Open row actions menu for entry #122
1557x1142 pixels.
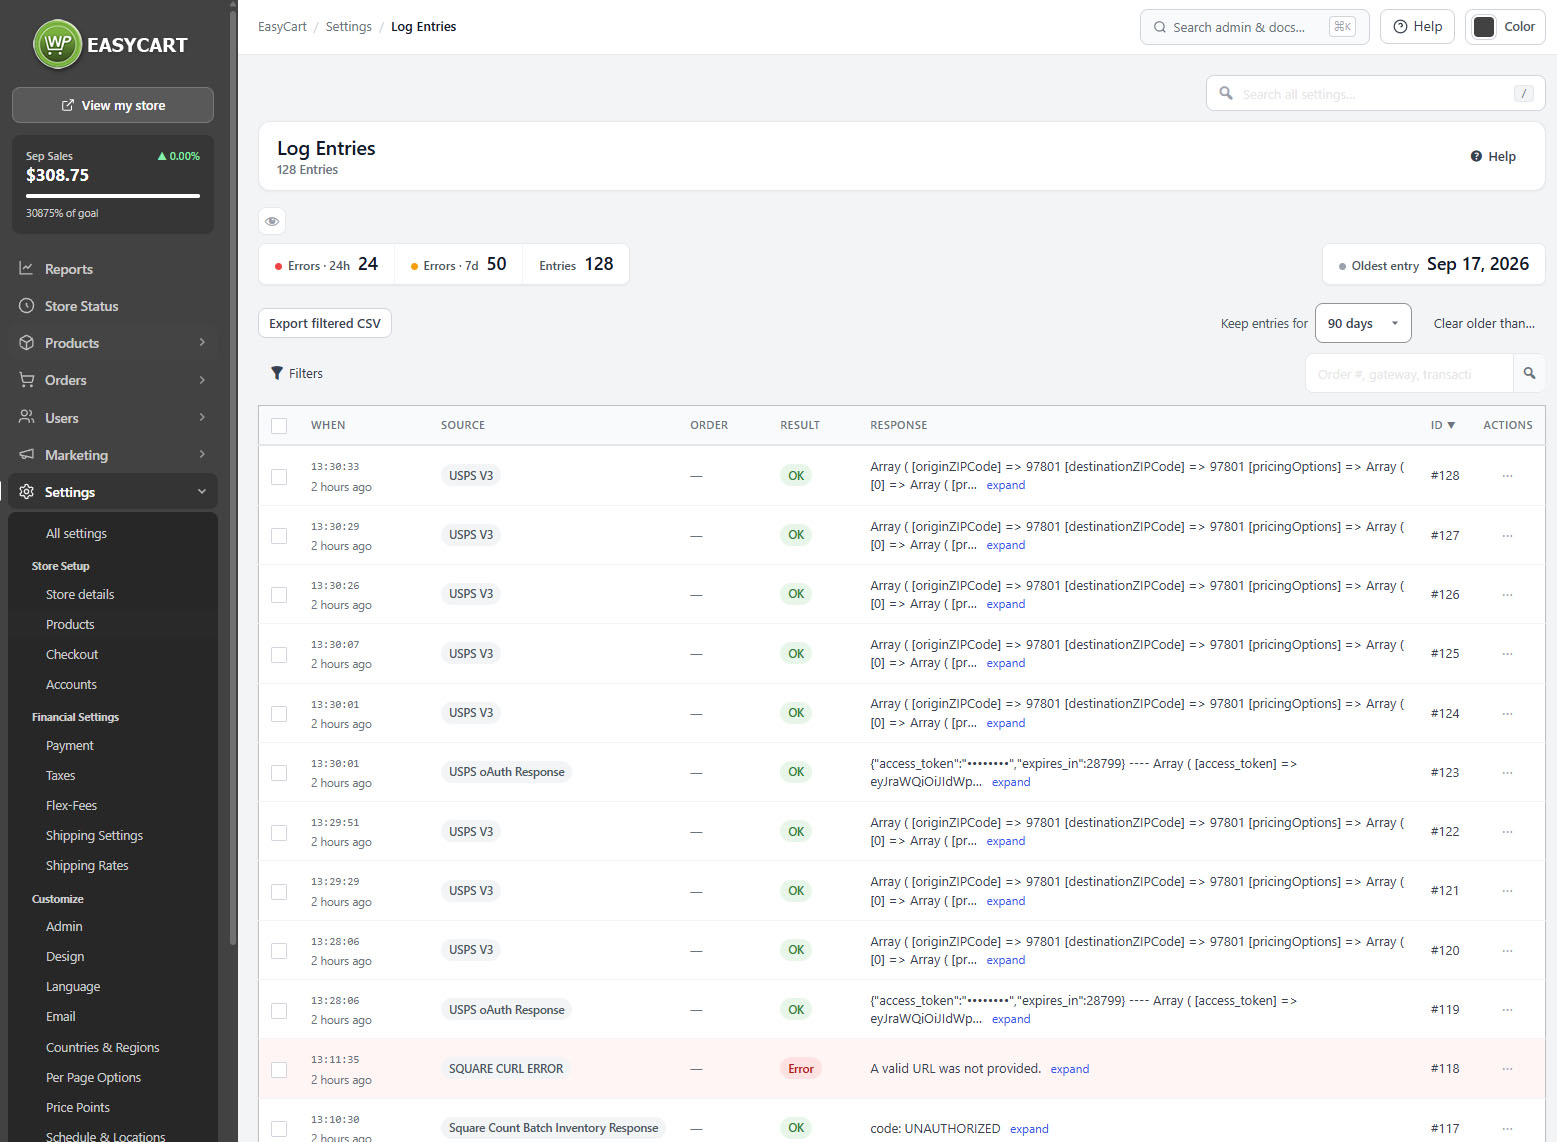click(x=1507, y=832)
